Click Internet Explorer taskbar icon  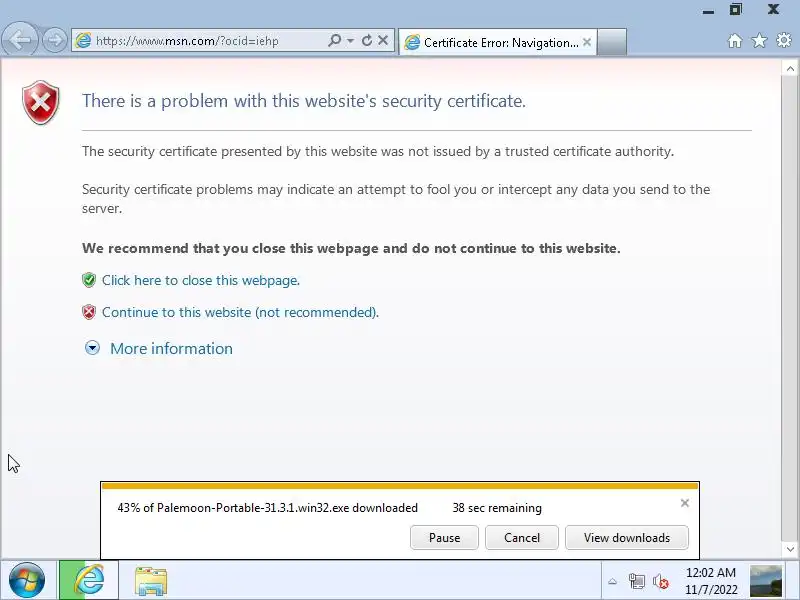point(89,580)
